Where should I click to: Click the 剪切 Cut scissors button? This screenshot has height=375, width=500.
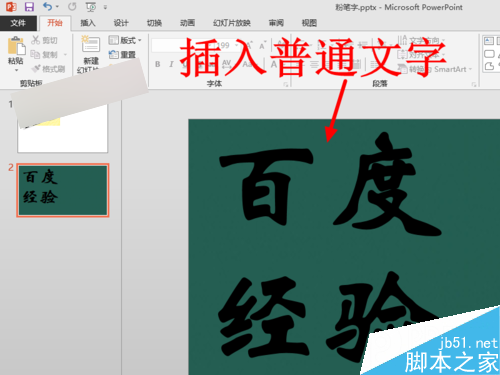click(44, 40)
